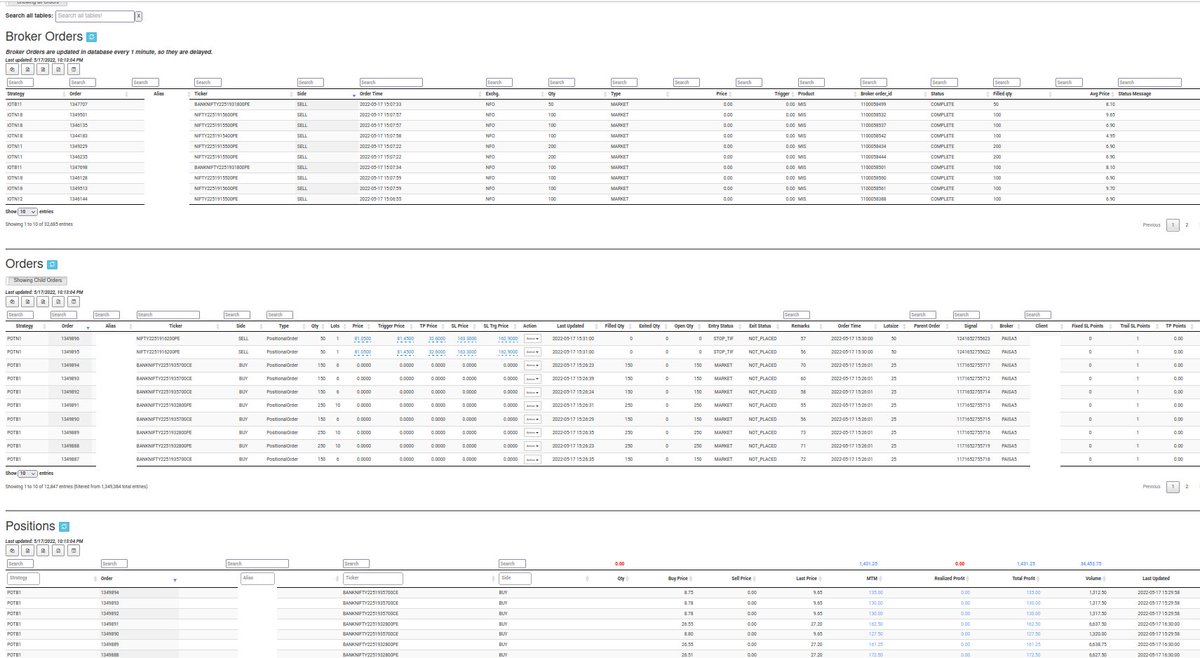Click the refresh icon beside Positions heading
The image size is (1200, 658).
(64, 526)
